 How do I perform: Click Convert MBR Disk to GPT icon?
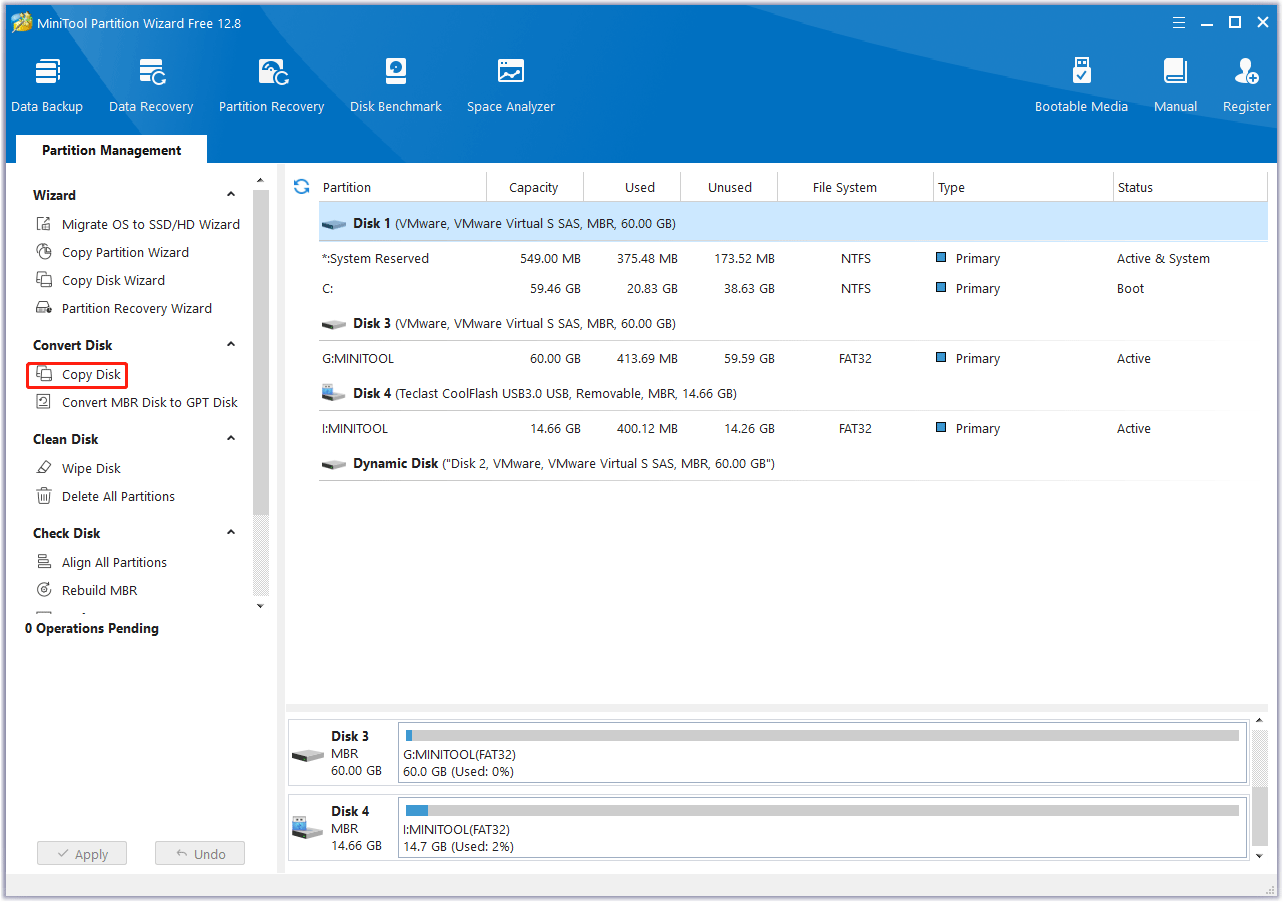pyautogui.click(x=44, y=402)
